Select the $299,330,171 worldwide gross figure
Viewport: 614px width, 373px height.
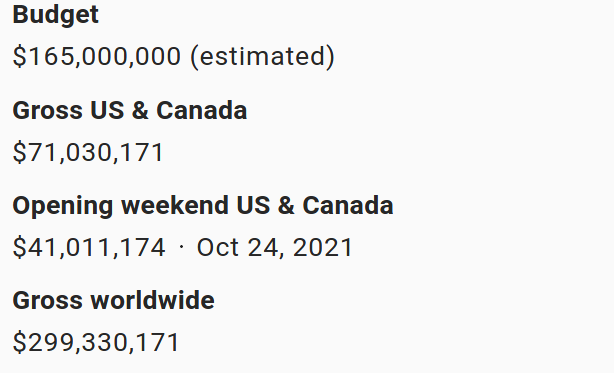coord(96,342)
